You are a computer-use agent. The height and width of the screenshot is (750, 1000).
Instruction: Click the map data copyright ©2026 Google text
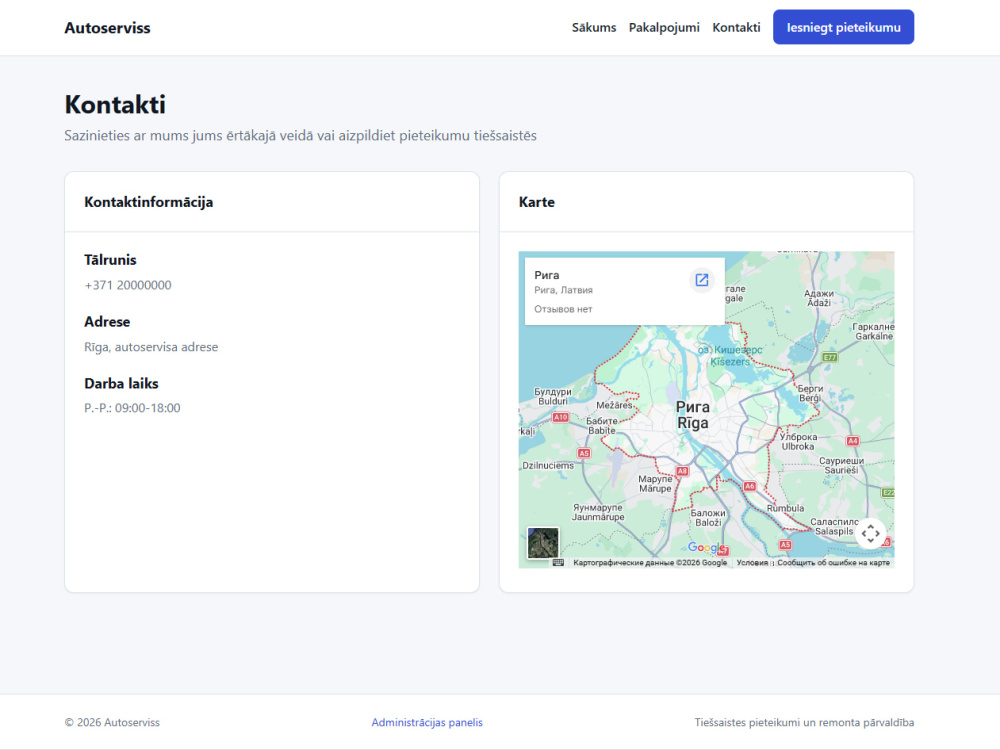tap(650, 562)
